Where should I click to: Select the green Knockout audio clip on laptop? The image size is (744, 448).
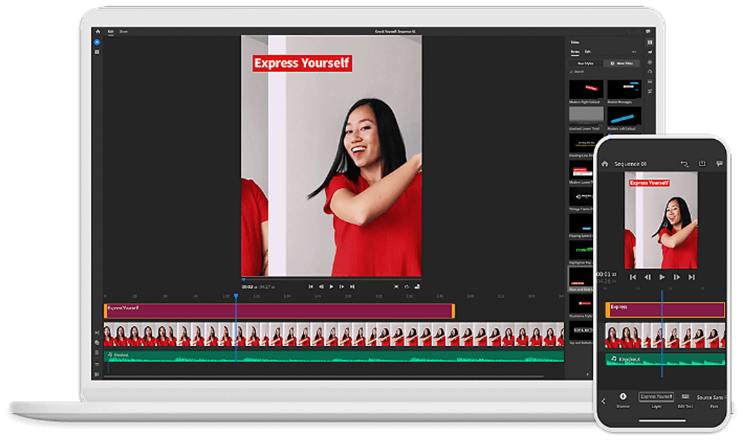[x=334, y=357]
